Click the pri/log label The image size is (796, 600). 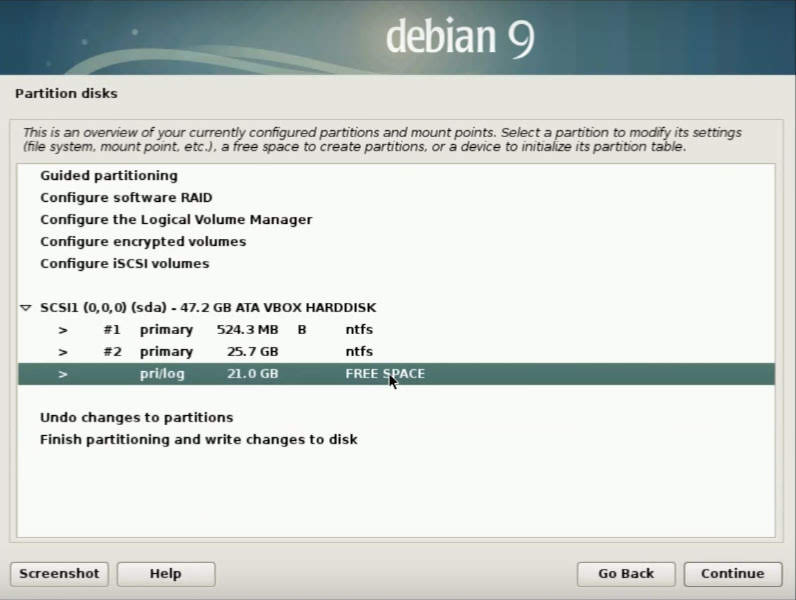[162, 374]
